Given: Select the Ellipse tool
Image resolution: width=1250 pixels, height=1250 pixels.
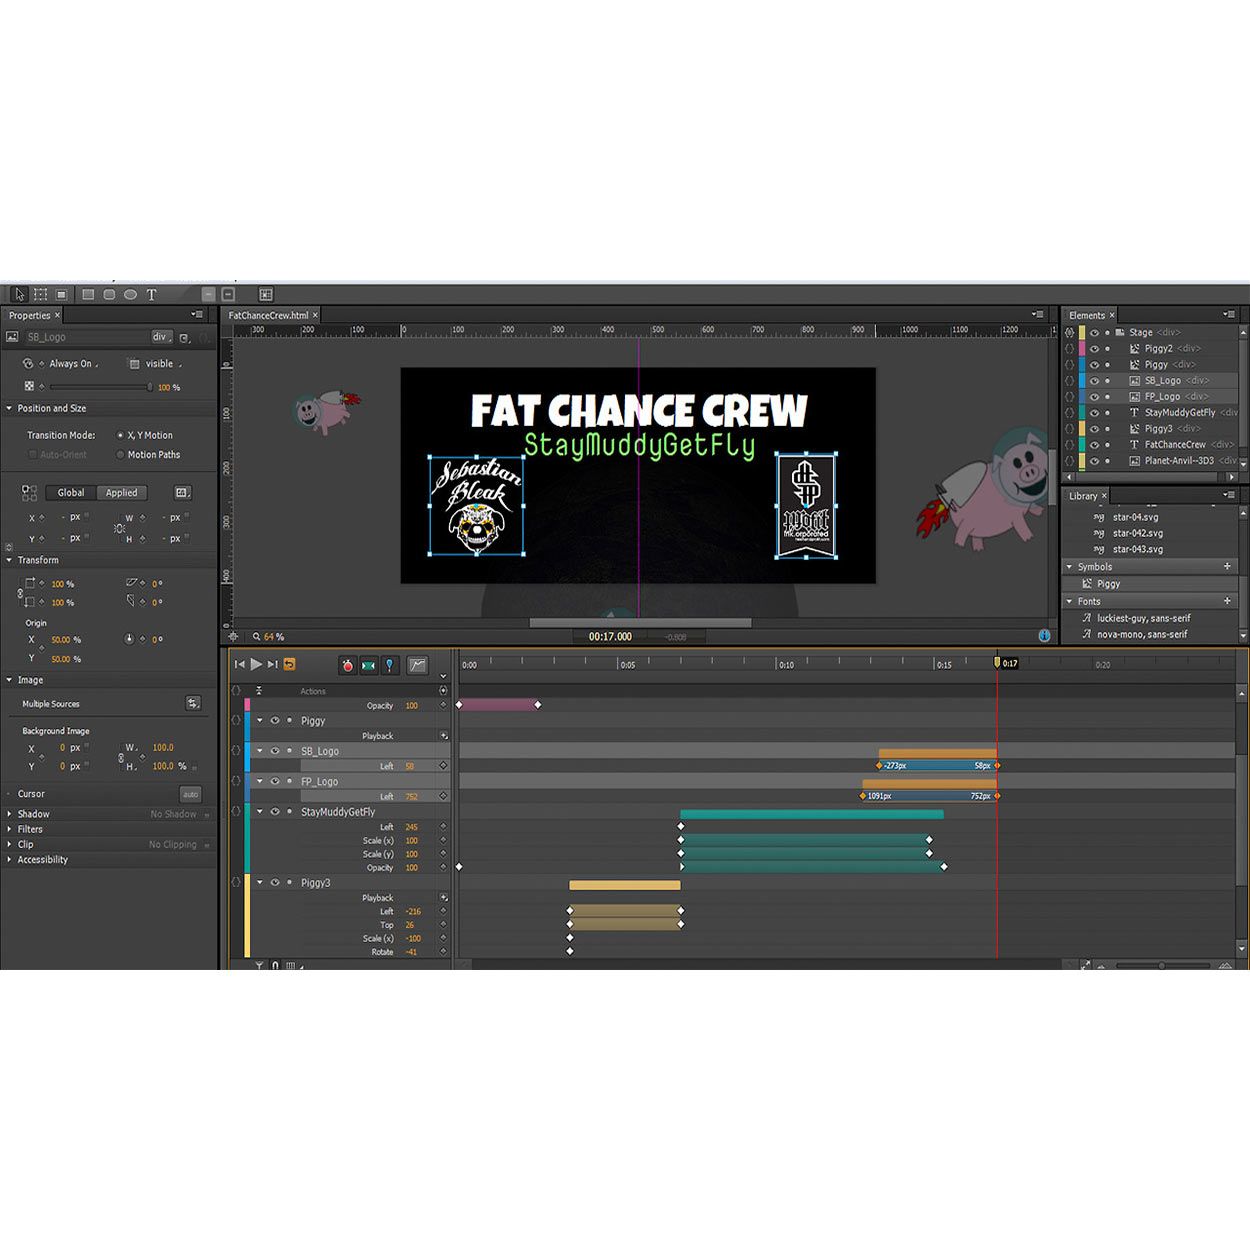Looking at the screenshot, I should pyautogui.click(x=130, y=294).
